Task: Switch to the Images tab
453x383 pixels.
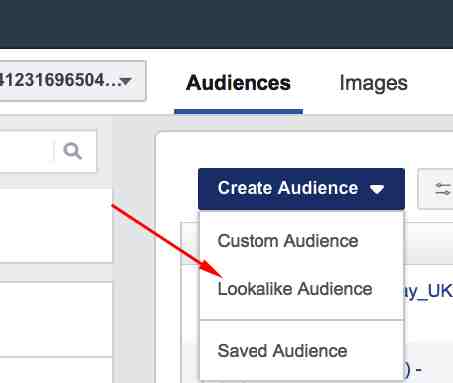Action: pyautogui.click(x=373, y=83)
